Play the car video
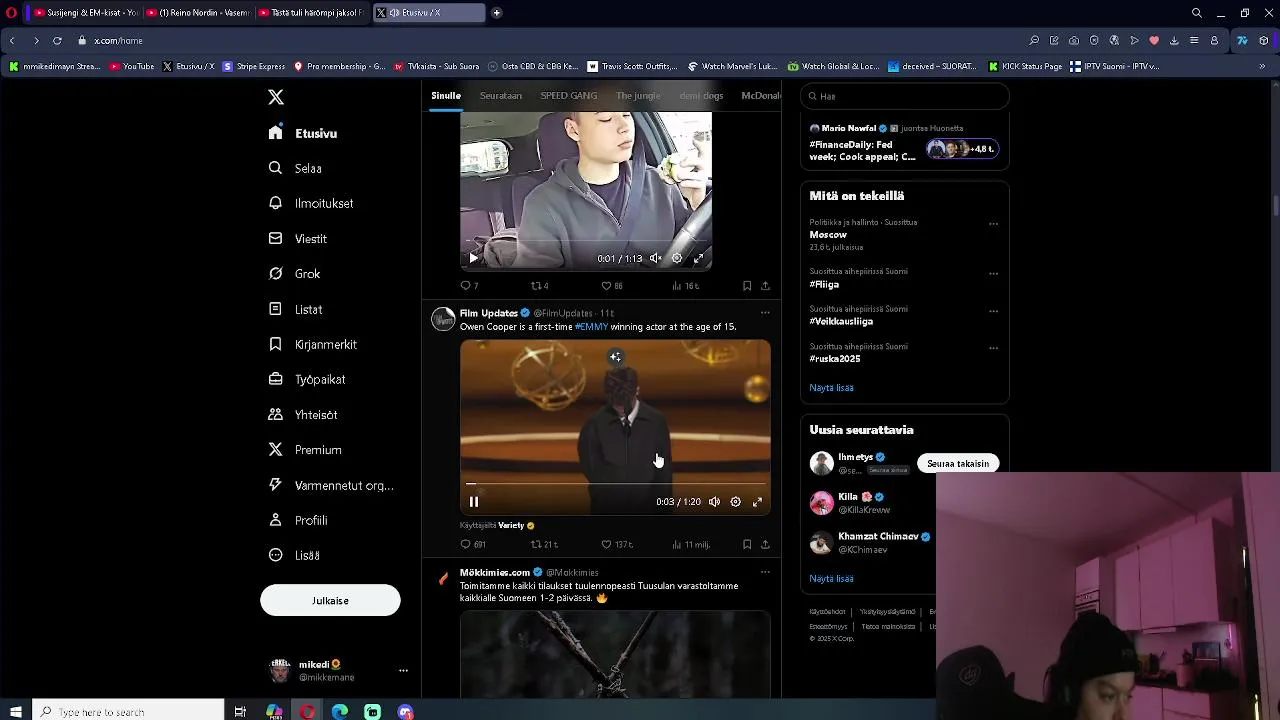 tap(474, 258)
